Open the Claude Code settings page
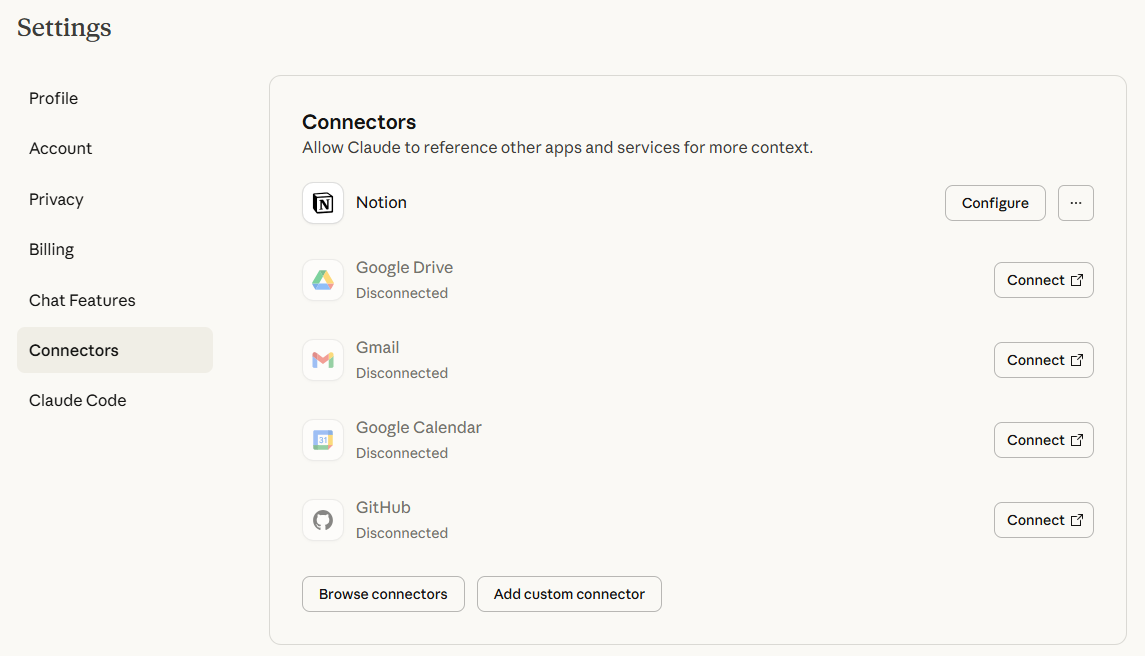The height and width of the screenshot is (656, 1145). tap(78, 400)
